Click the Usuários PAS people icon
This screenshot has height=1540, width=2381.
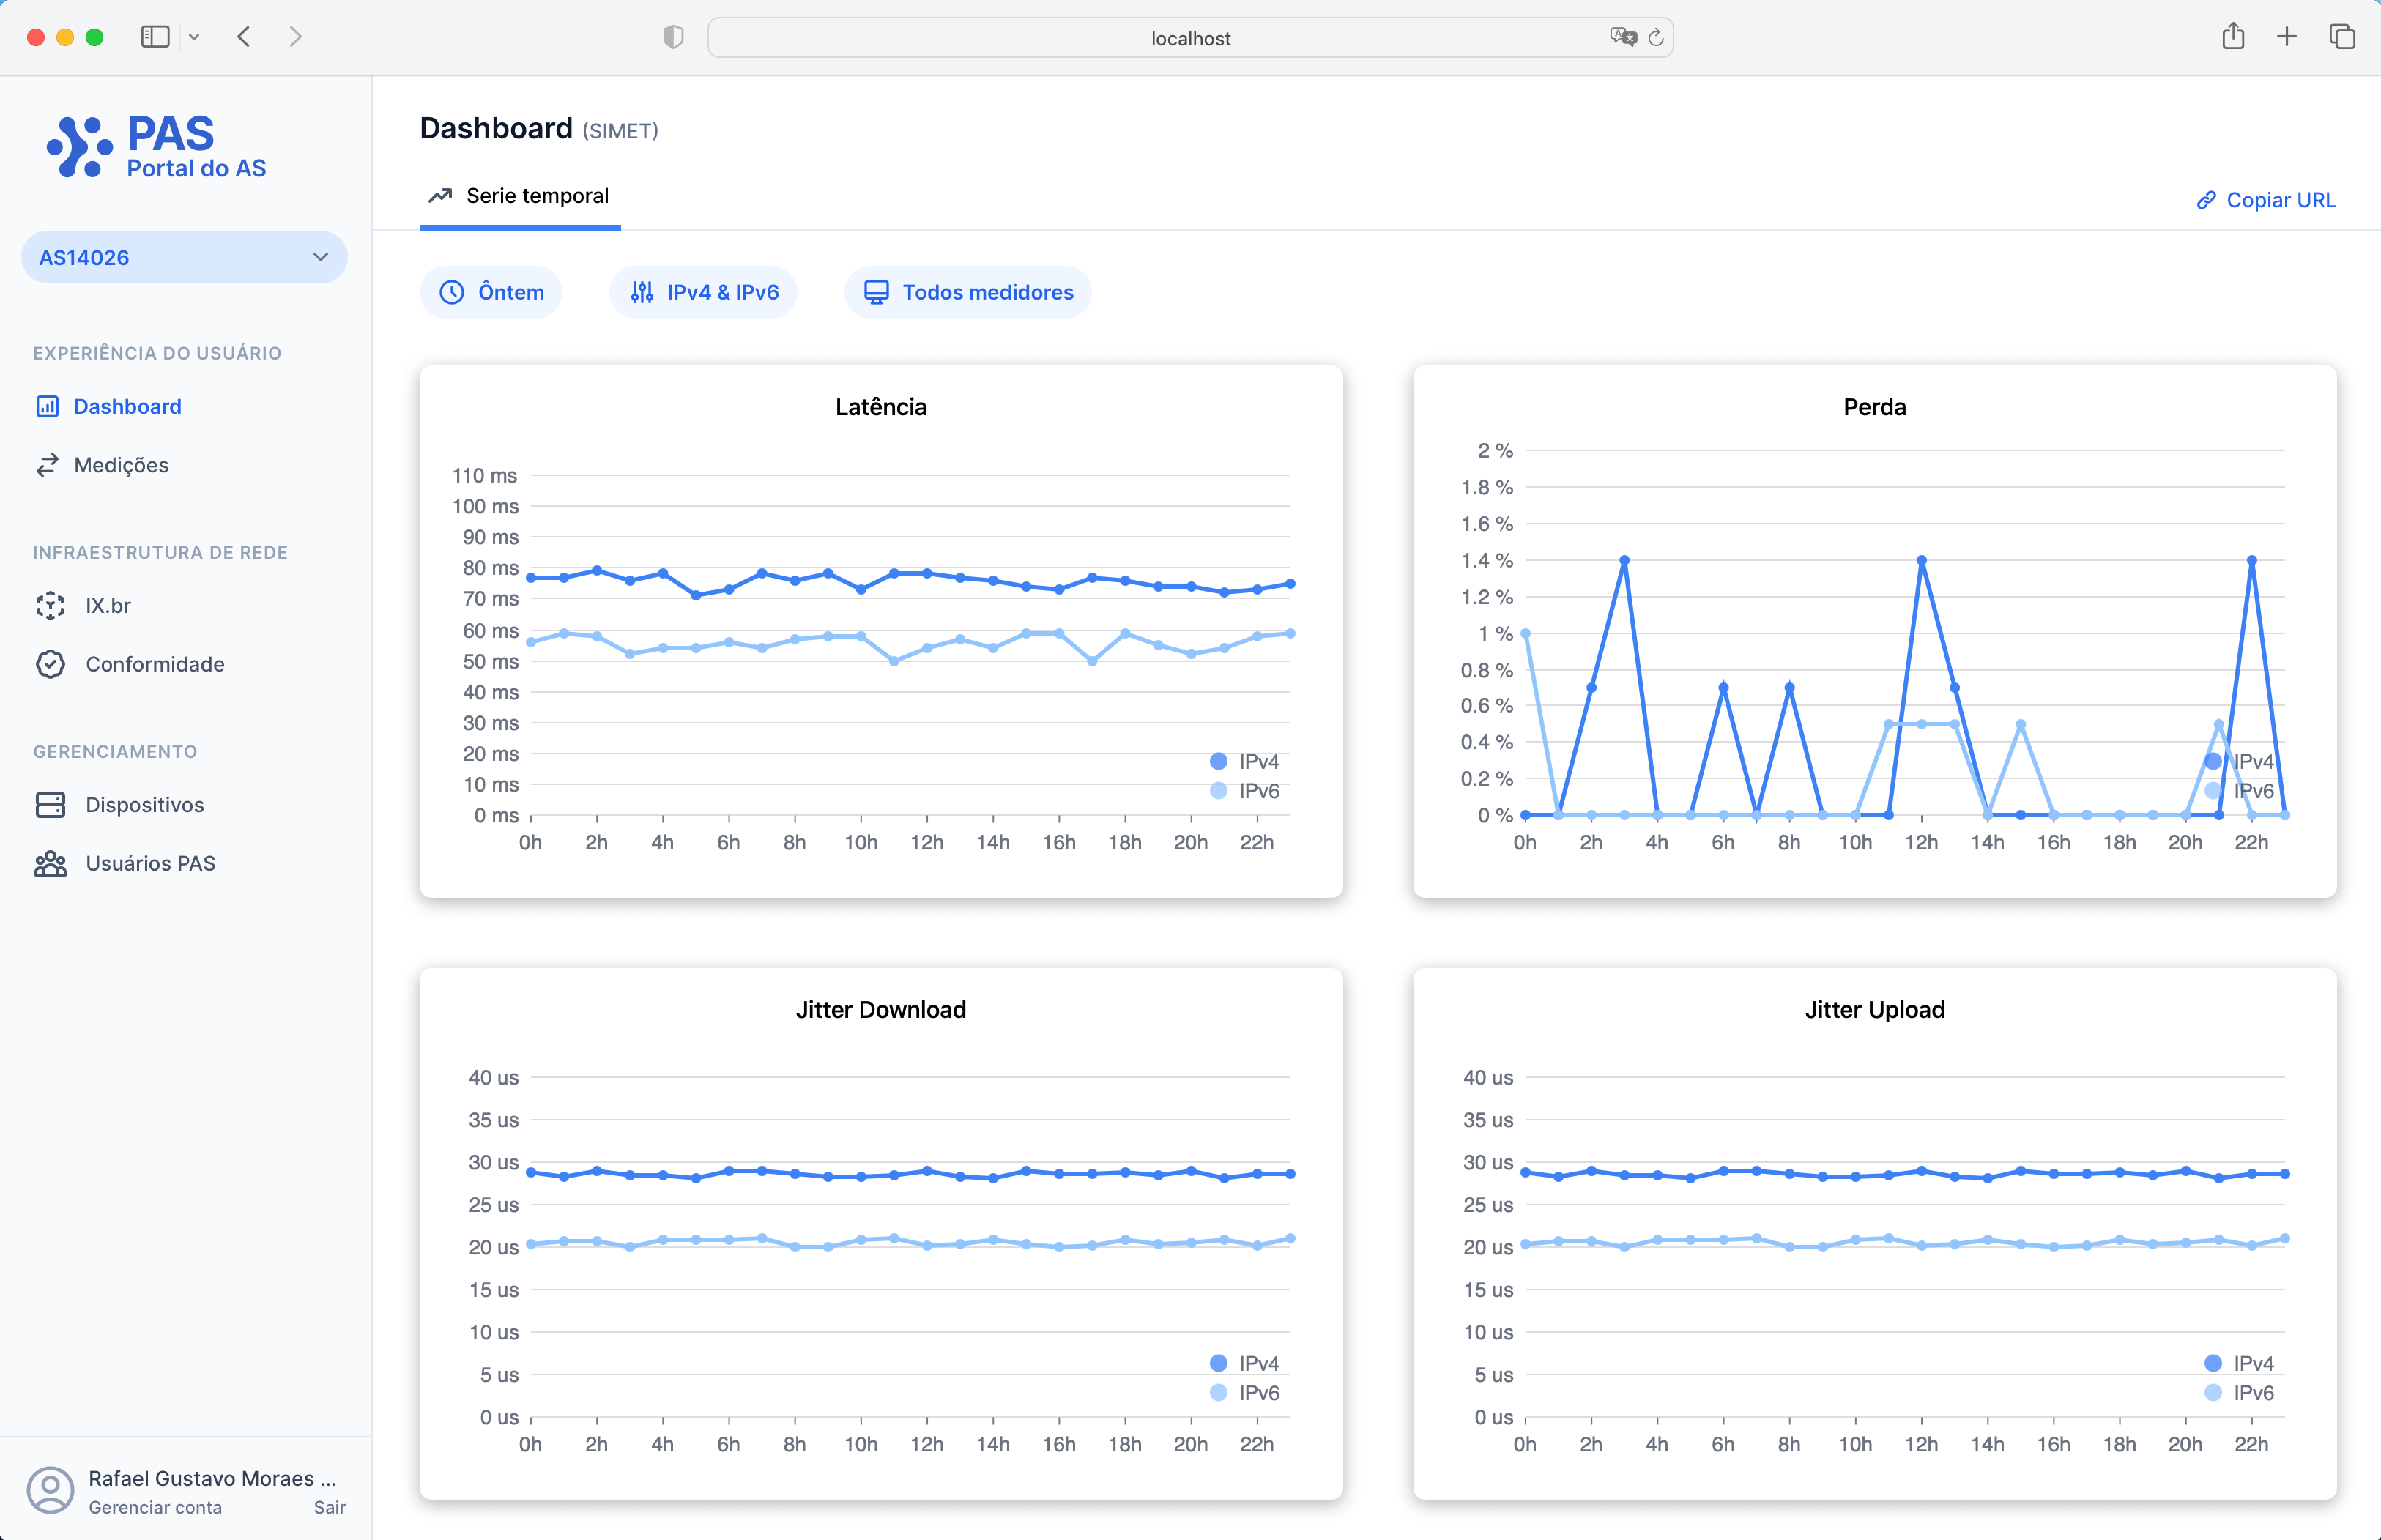tap(50, 863)
